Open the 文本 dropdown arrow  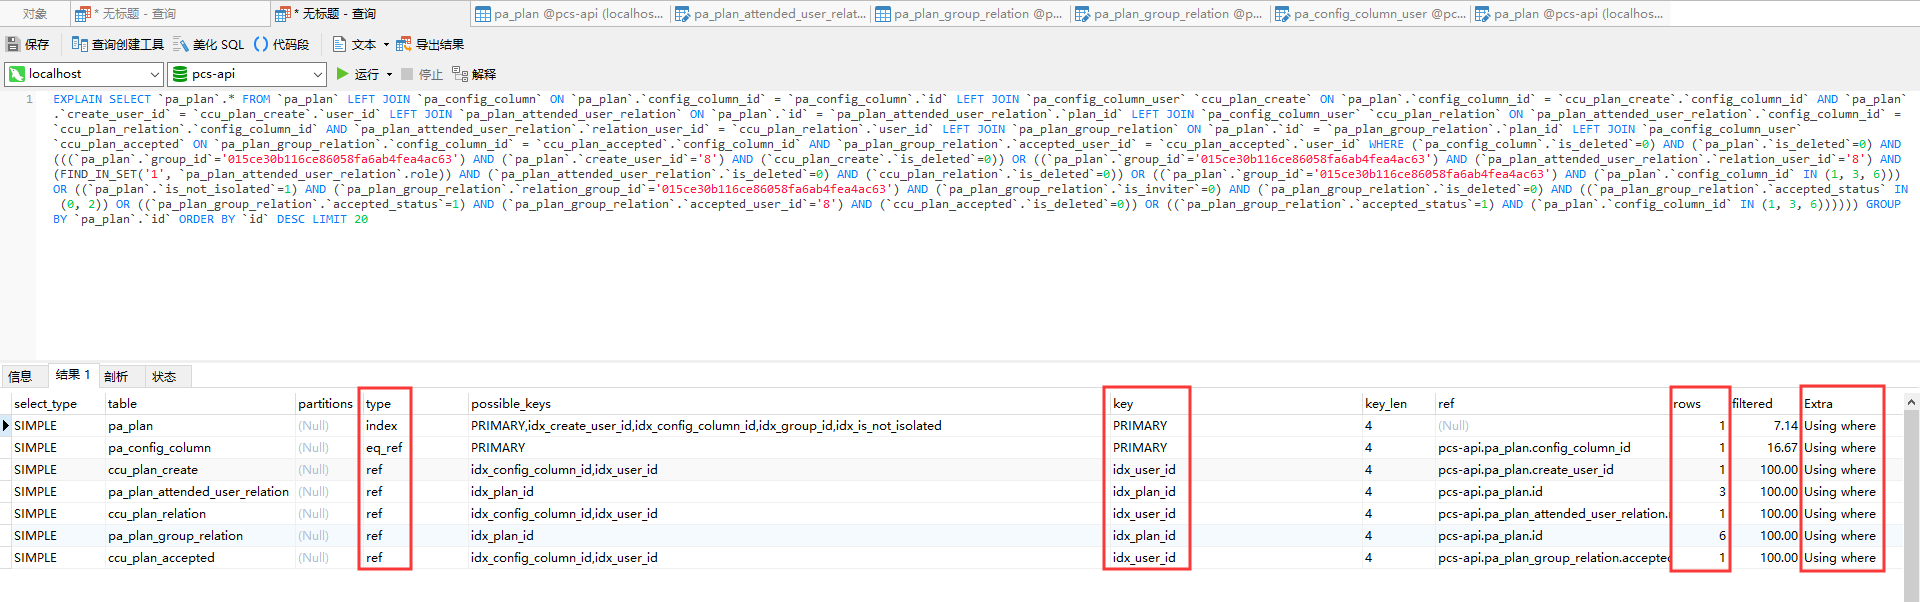386,44
